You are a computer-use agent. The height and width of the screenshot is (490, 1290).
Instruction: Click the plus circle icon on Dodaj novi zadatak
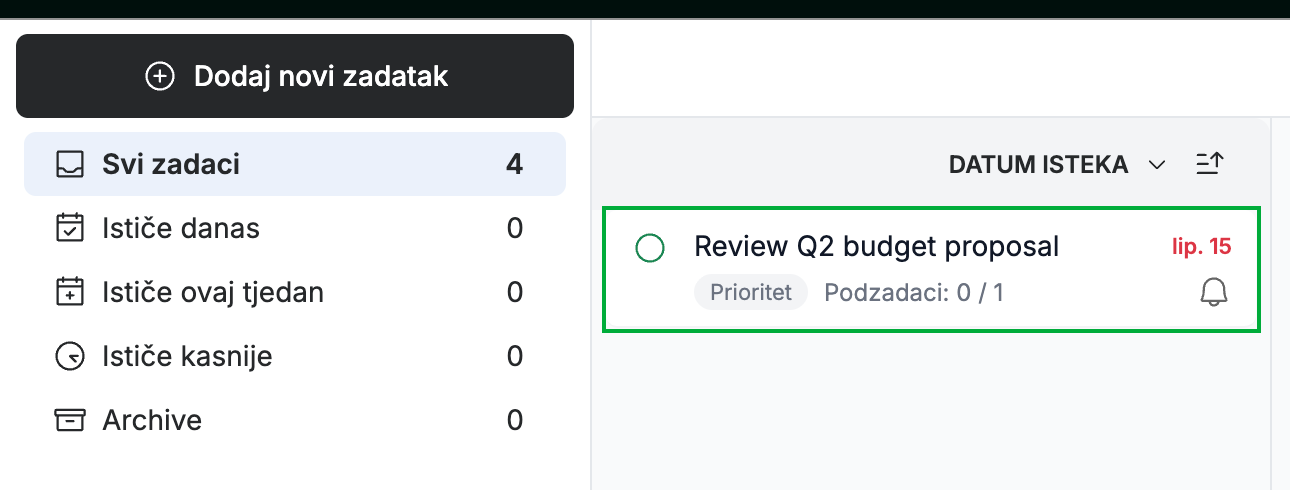(160, 76)
